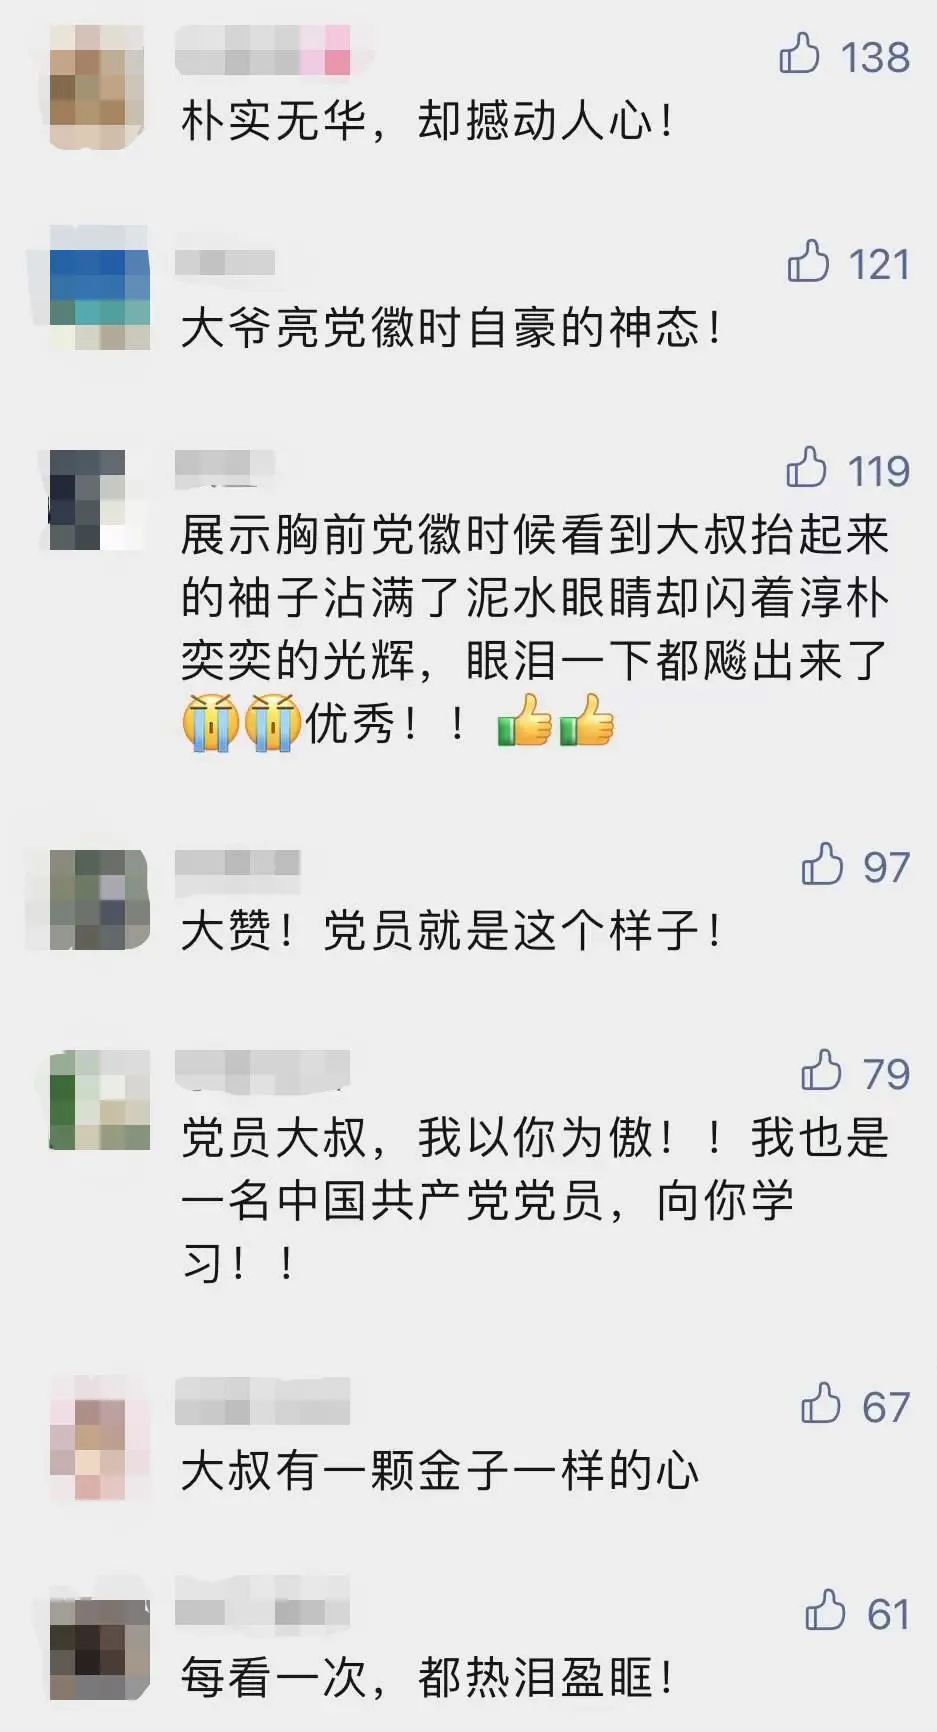Tap the 61 like count number
937x1732 pixels.
(888, 1613)
